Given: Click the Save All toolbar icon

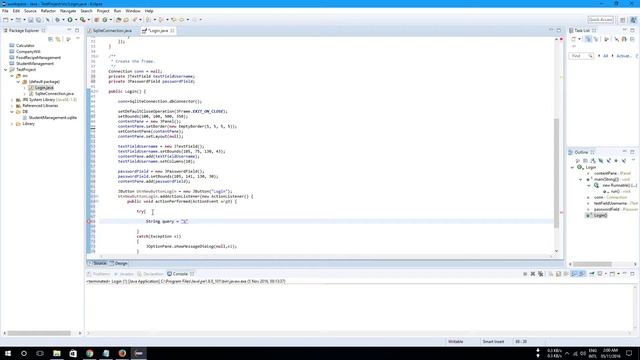Looking at the screenshot, I should (38, 20).
